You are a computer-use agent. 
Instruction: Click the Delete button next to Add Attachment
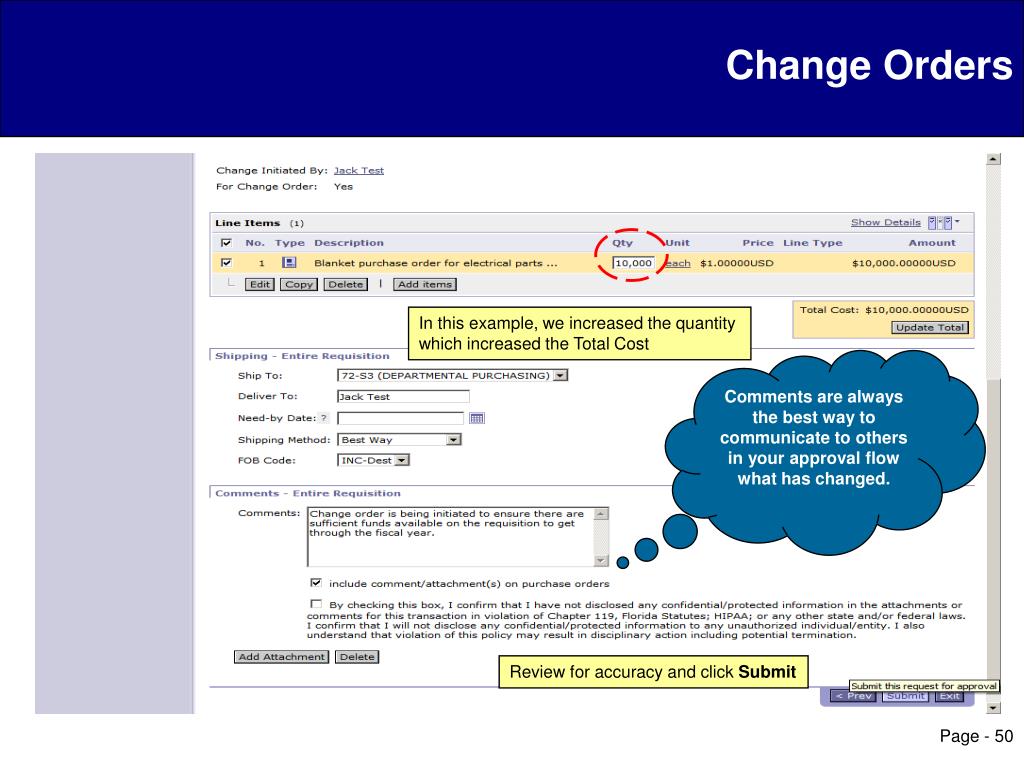357,657
